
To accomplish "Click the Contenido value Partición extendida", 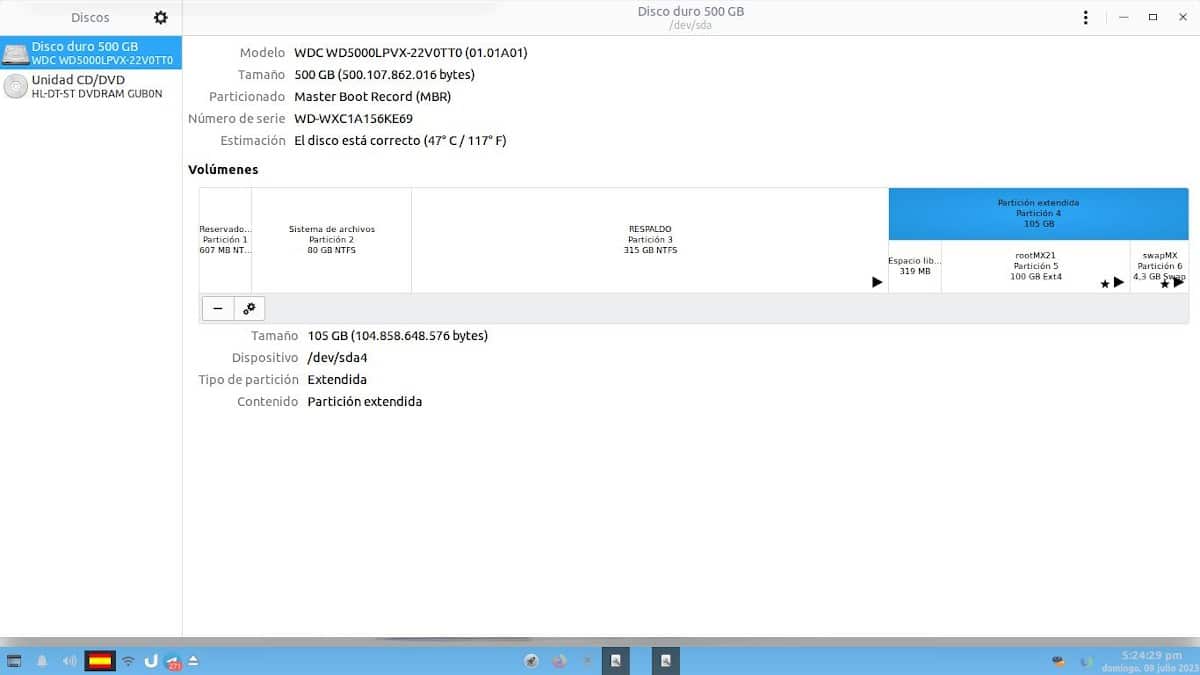I will 365,402.
